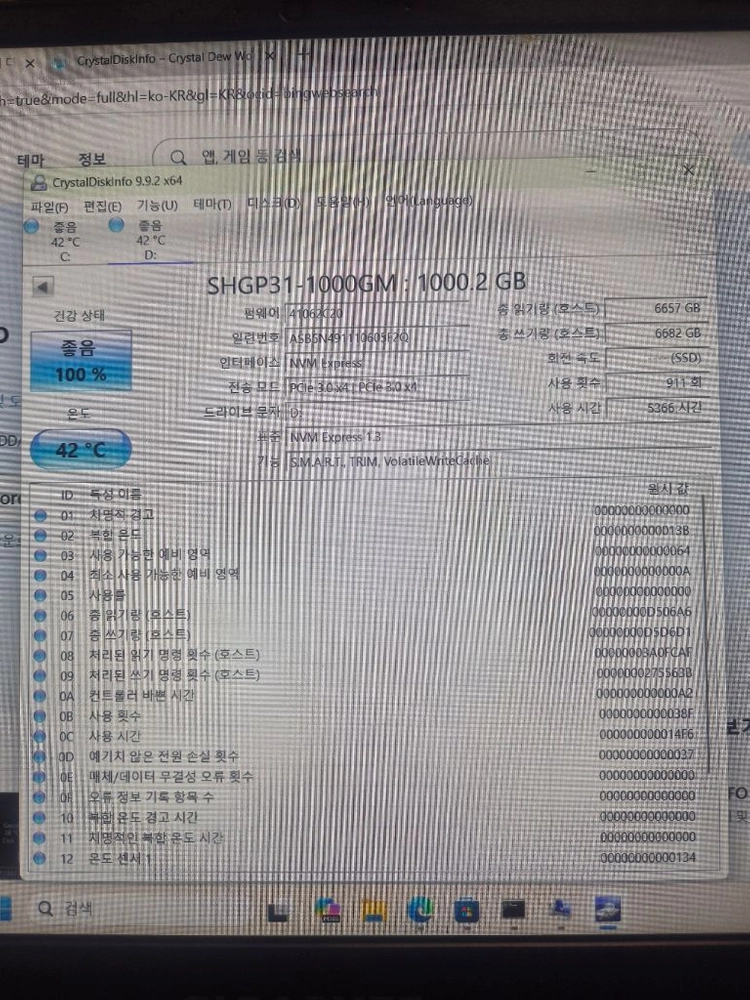Open the 기능(U) menu
The height and width of the screenshot is (1000, 750).
pos(157,205)
